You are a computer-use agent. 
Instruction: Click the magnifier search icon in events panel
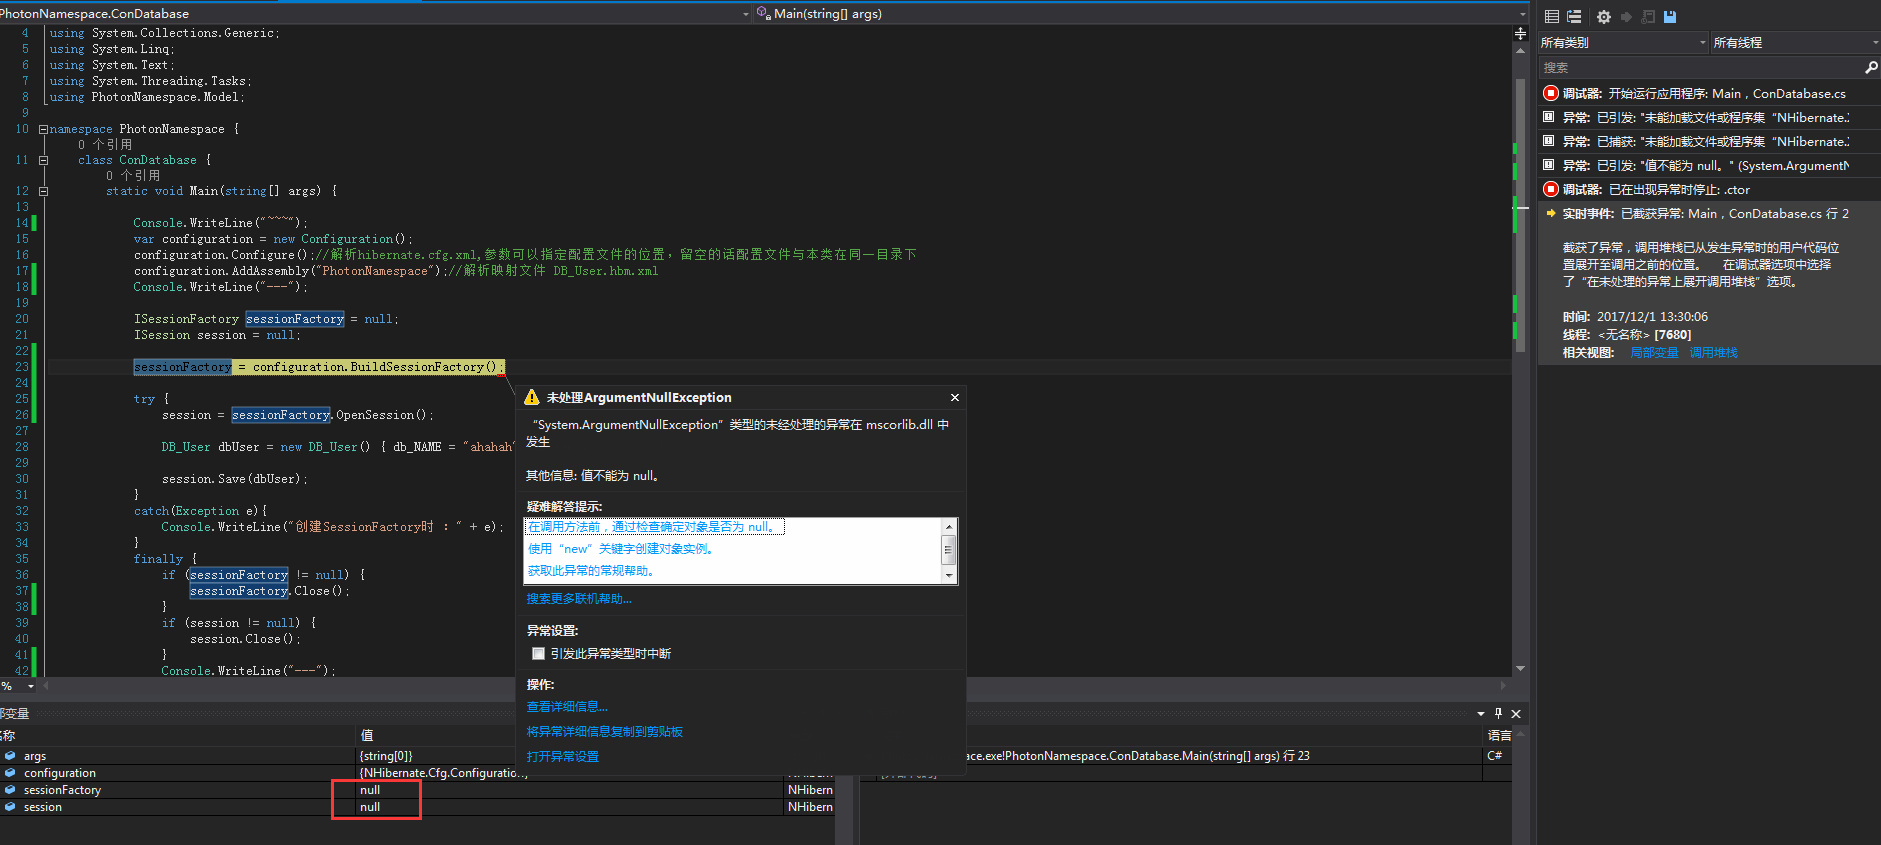[x=1871, y=68]
